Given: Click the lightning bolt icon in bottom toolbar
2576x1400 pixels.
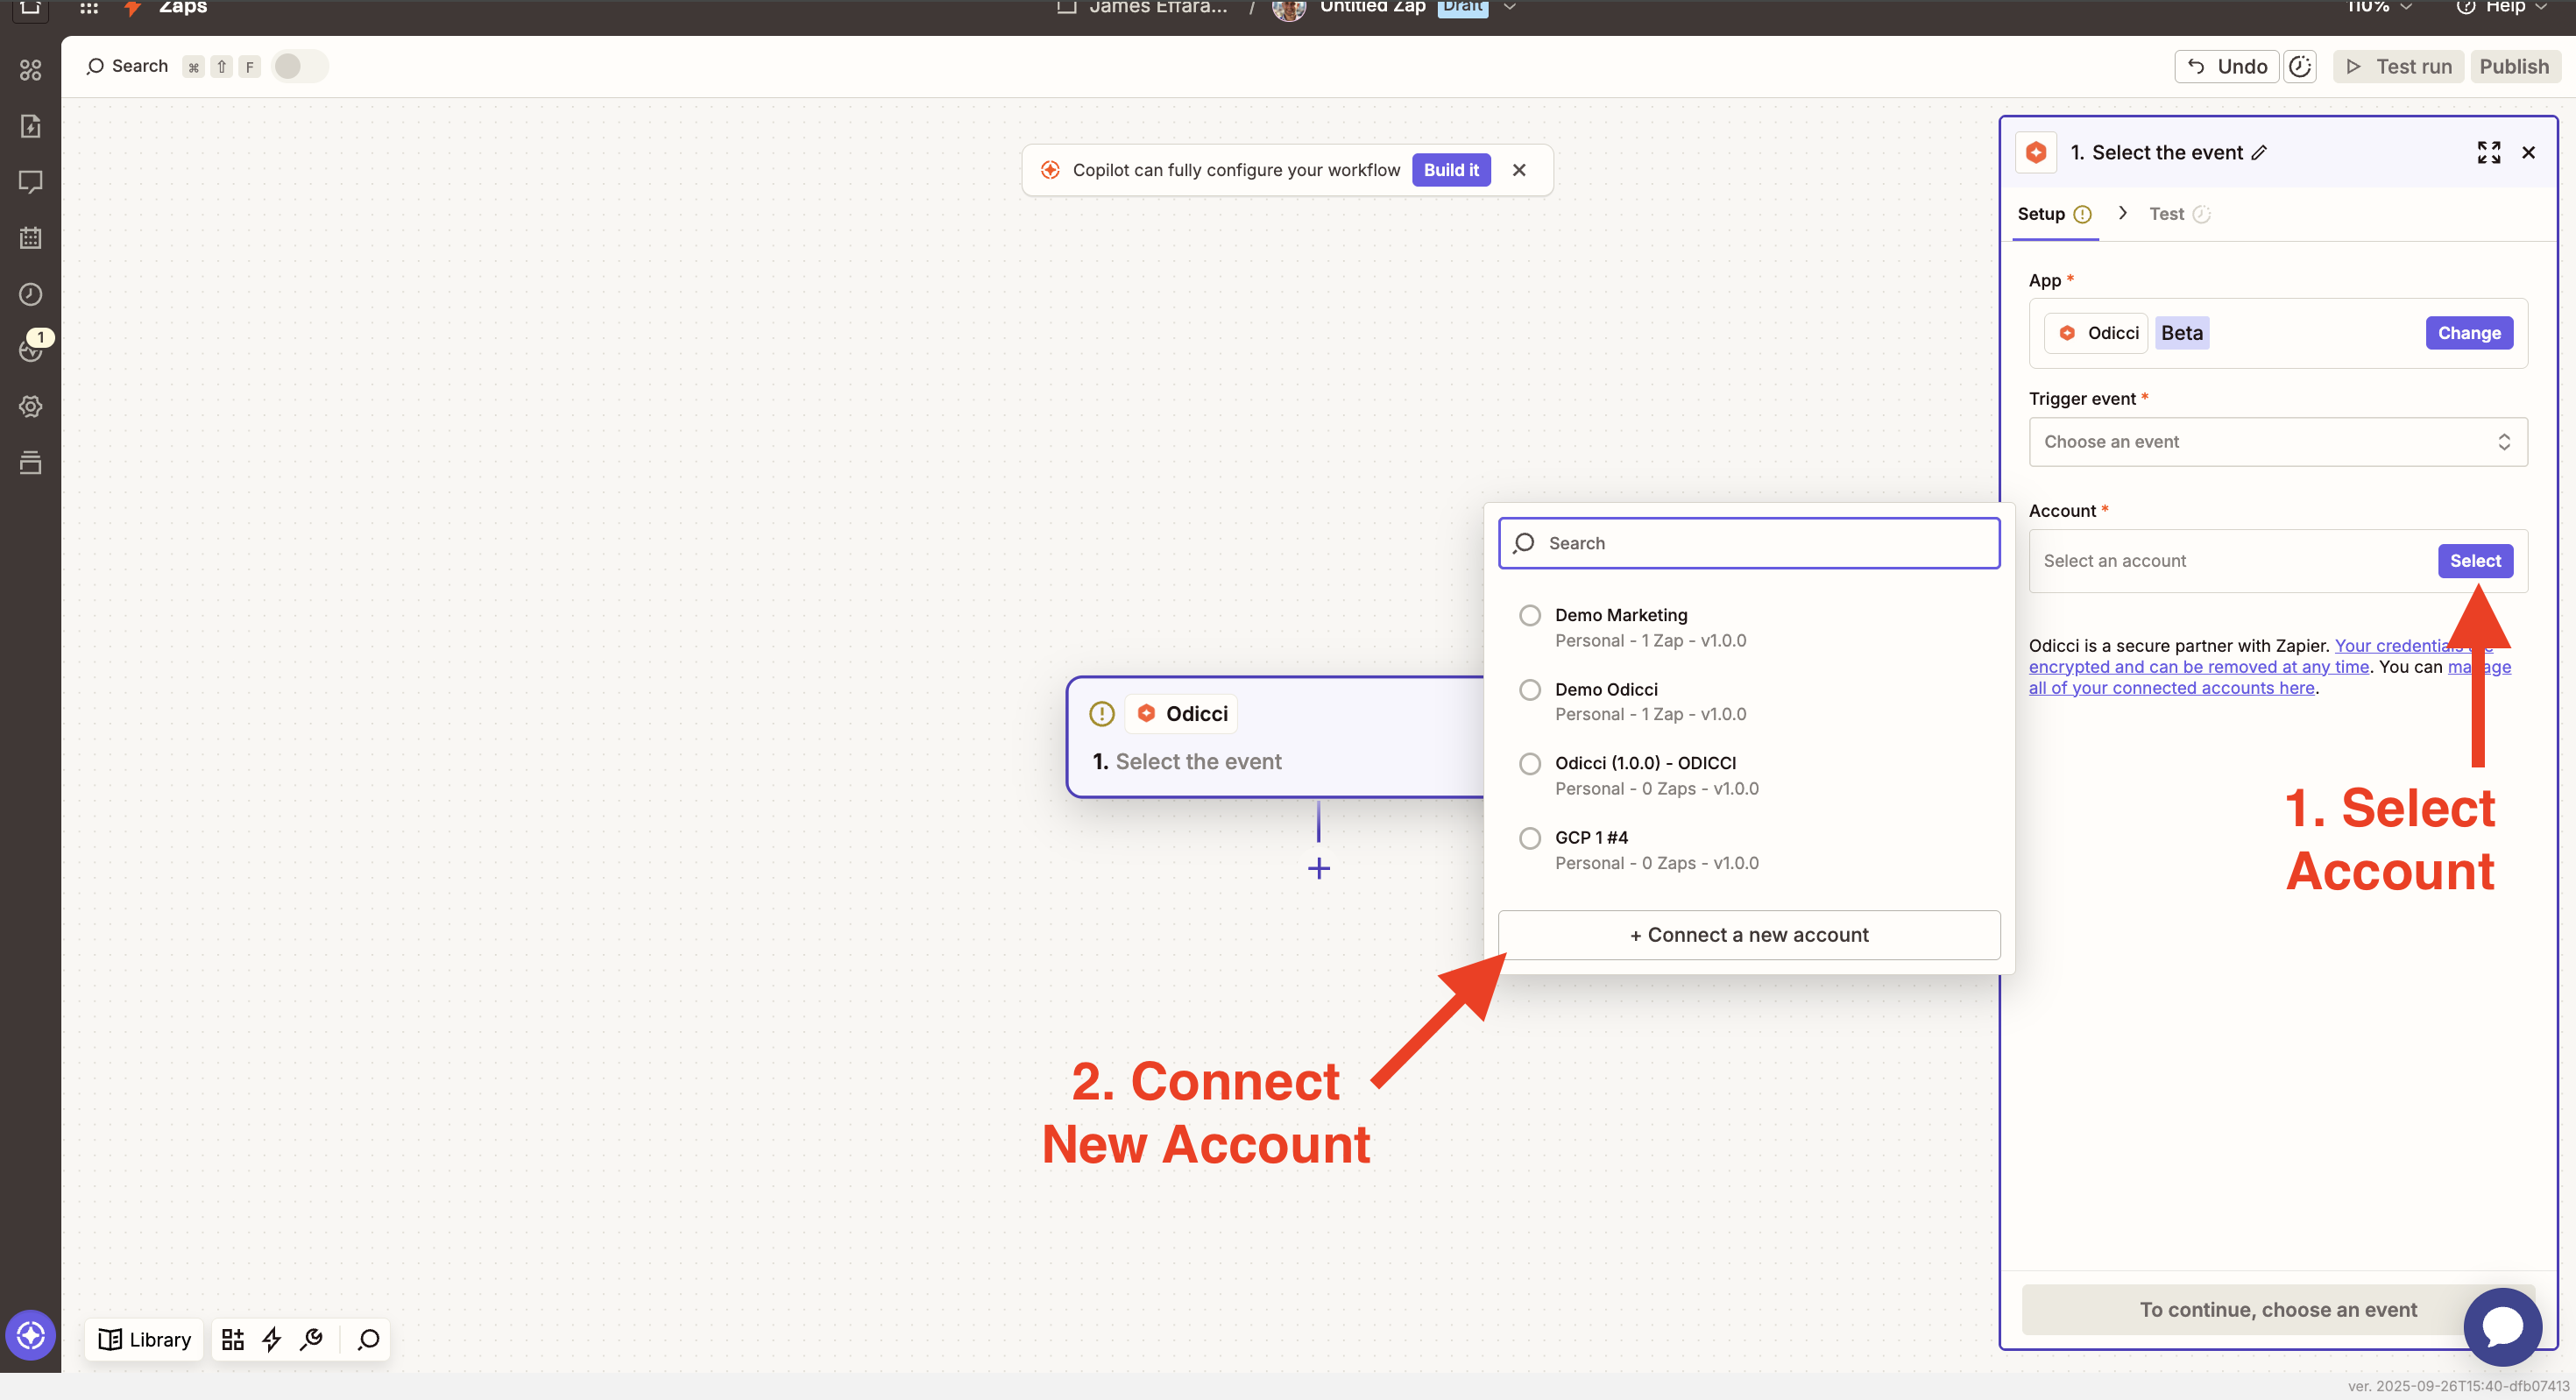Looking at the screenshot, I should point(271,1339).
